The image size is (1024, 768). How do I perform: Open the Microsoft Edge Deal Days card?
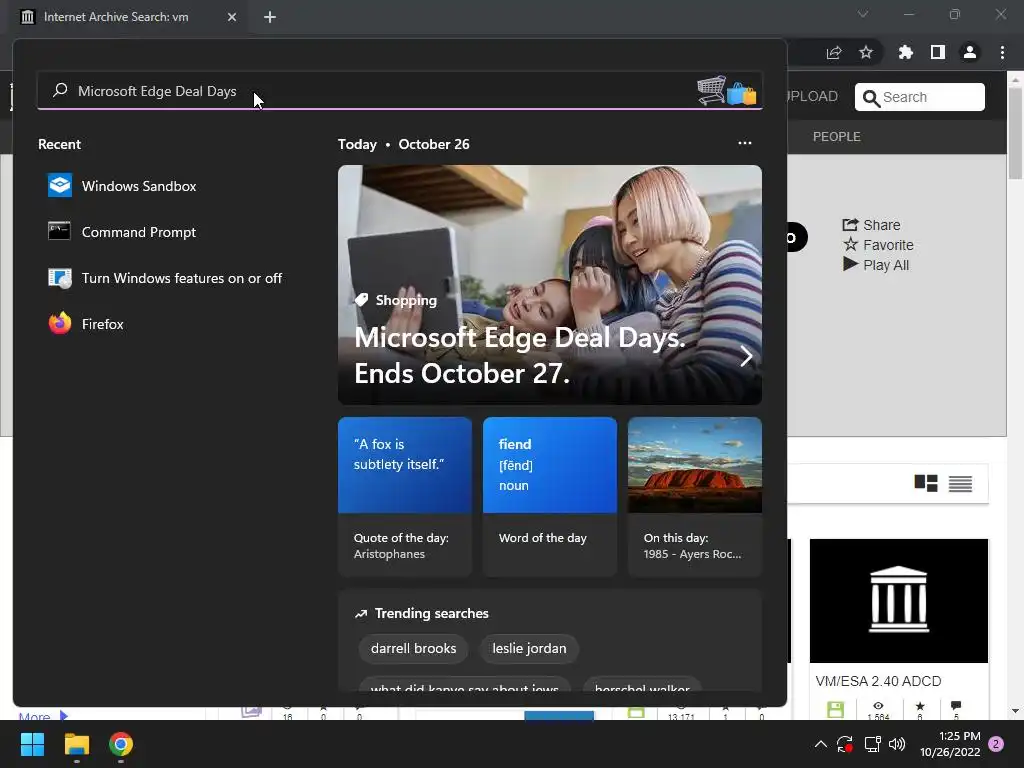[549, 285]
